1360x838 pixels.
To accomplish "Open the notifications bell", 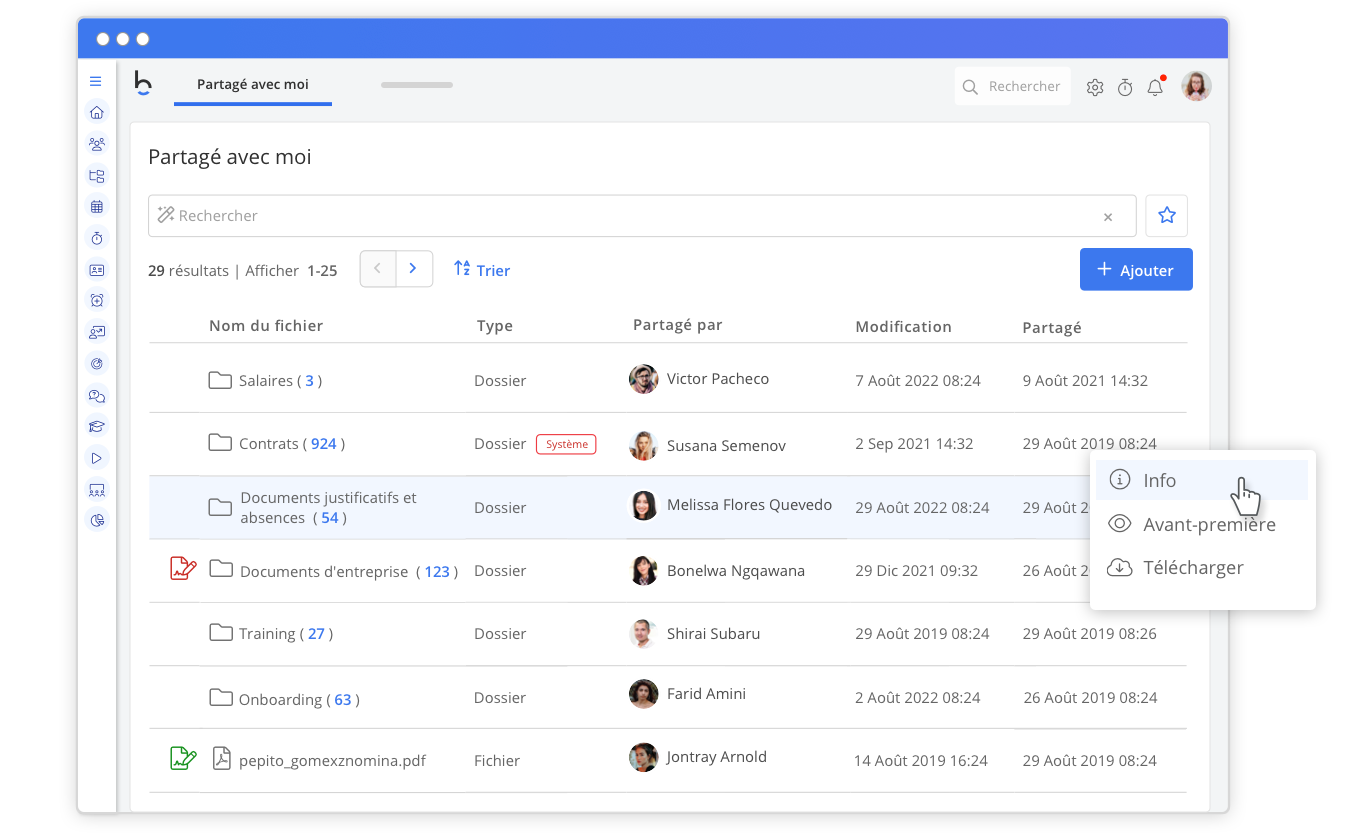I will pyautogui.click(x=1155, y=88).
